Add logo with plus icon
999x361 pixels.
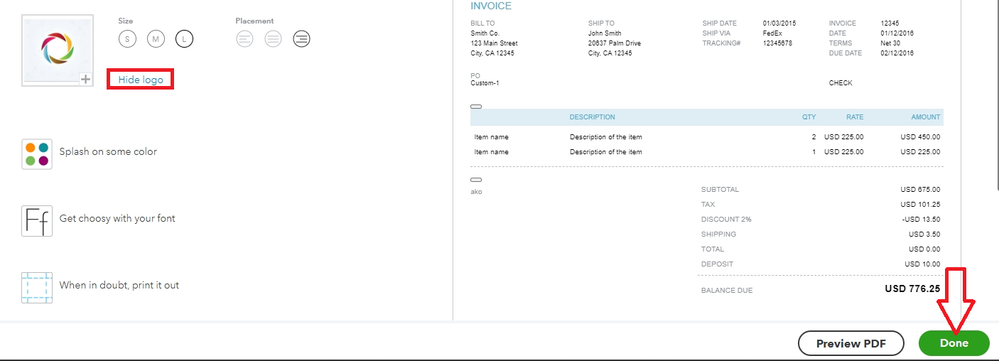coord(86,79)
